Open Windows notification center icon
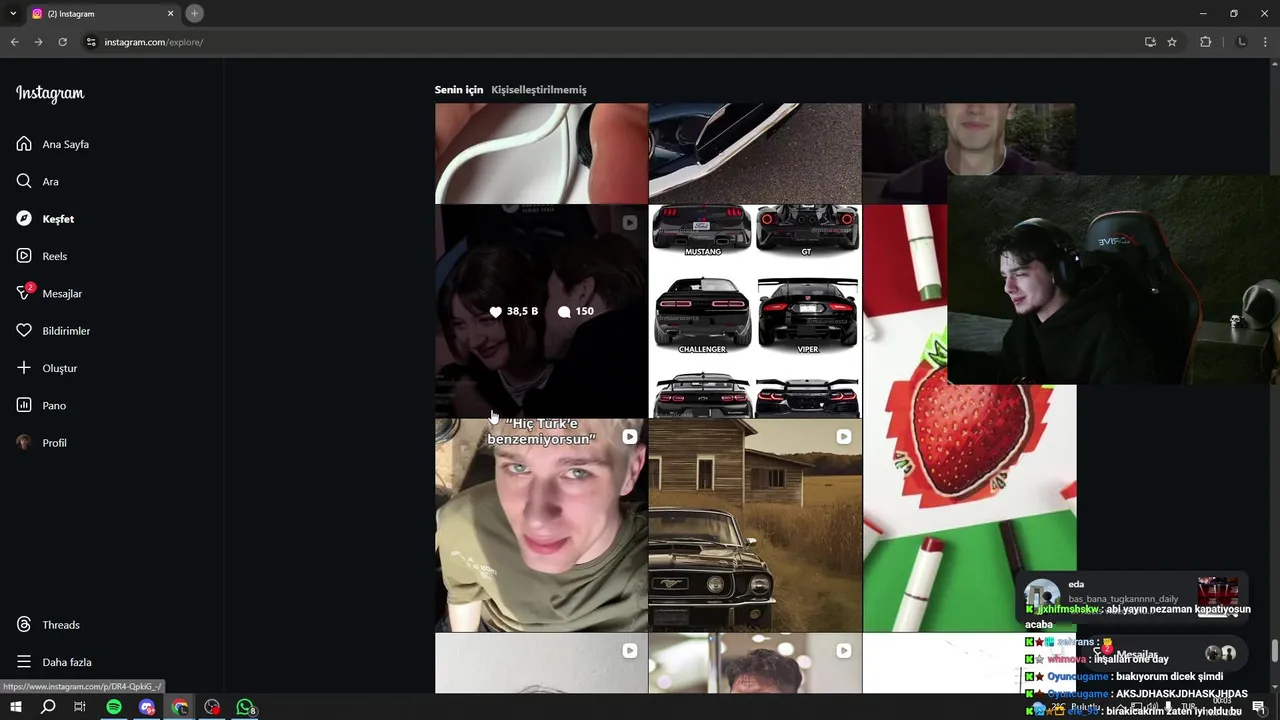Screen dimensions: 1280x720 (x=1259, y=707)
